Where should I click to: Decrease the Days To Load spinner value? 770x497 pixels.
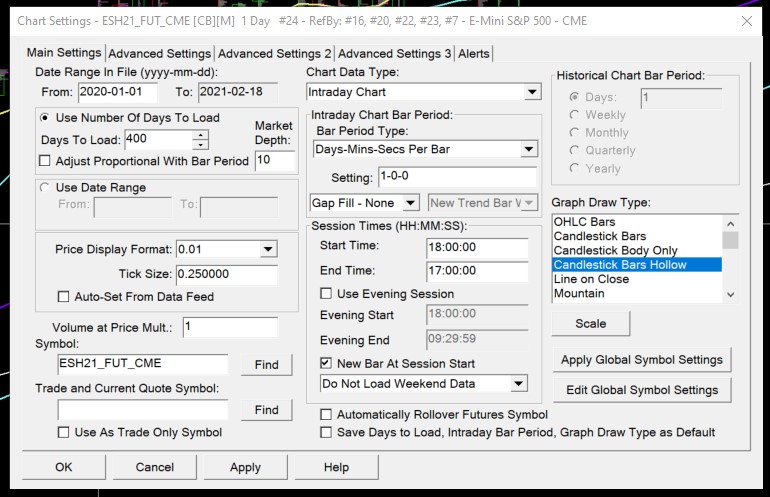200,145
